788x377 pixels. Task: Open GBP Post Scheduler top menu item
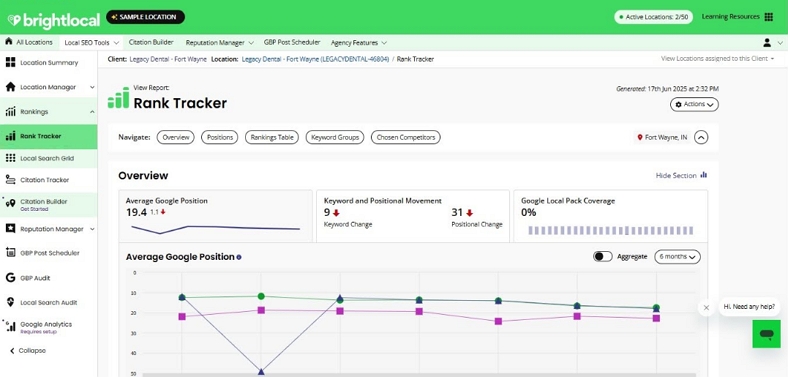292,42
